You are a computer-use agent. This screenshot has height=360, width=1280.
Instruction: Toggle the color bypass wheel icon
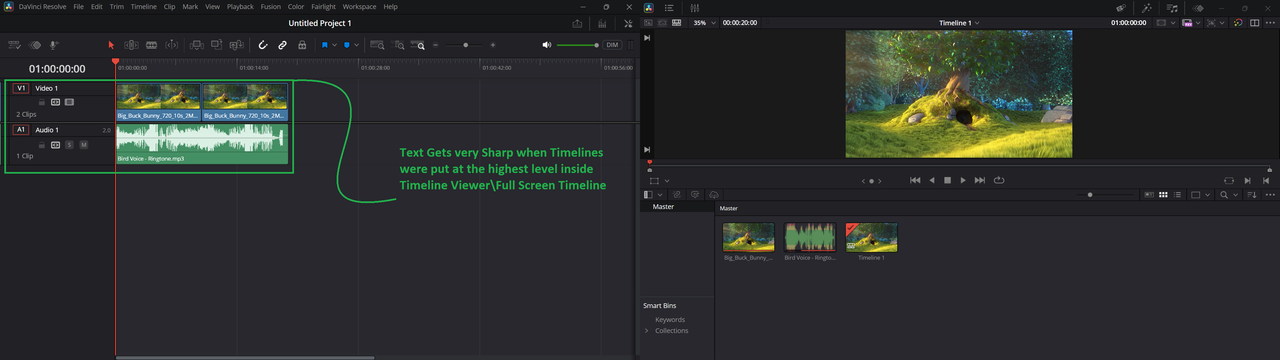1239,22
